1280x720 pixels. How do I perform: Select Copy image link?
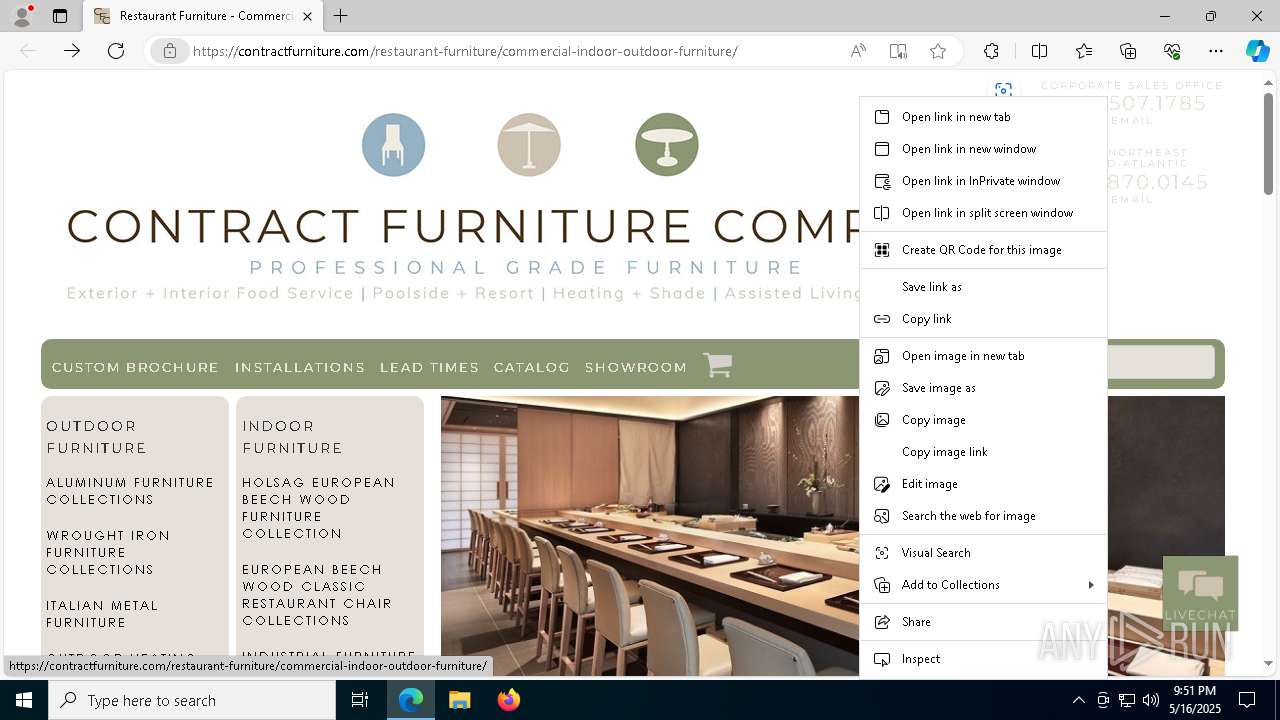click(983, 452)
